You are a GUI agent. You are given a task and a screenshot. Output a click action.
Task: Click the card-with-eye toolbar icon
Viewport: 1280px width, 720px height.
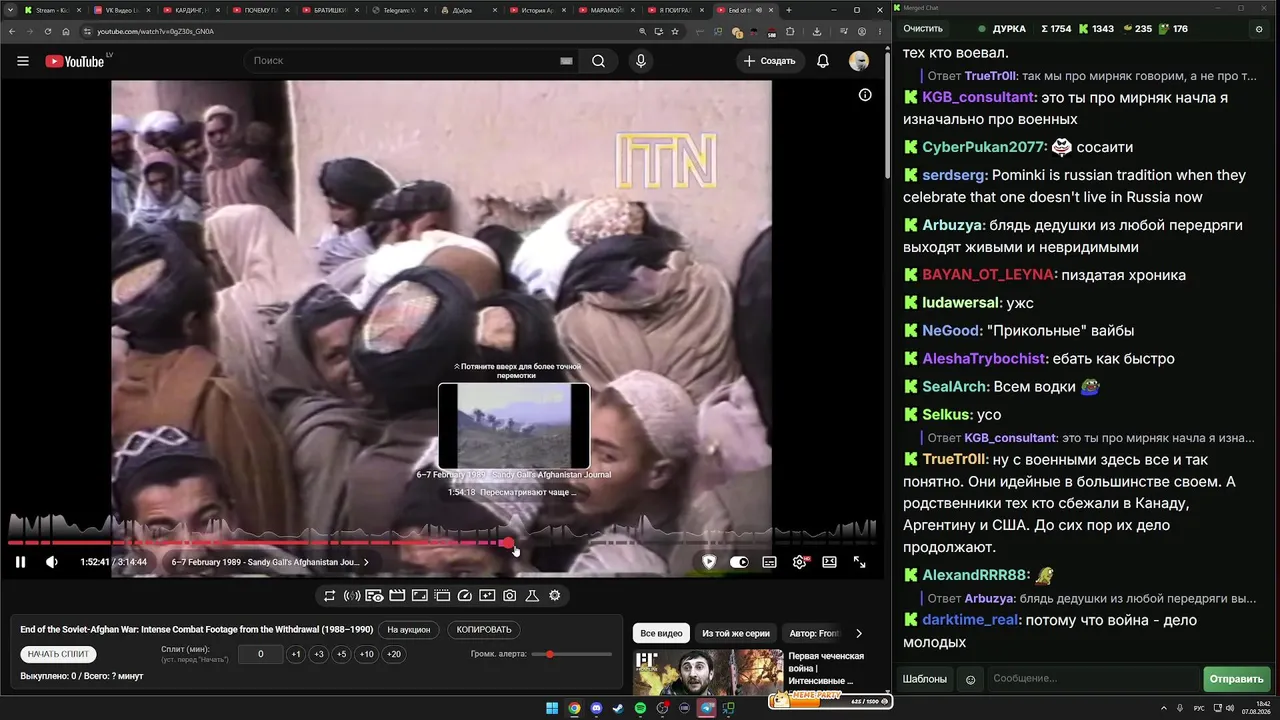click(x=374, y=596)
